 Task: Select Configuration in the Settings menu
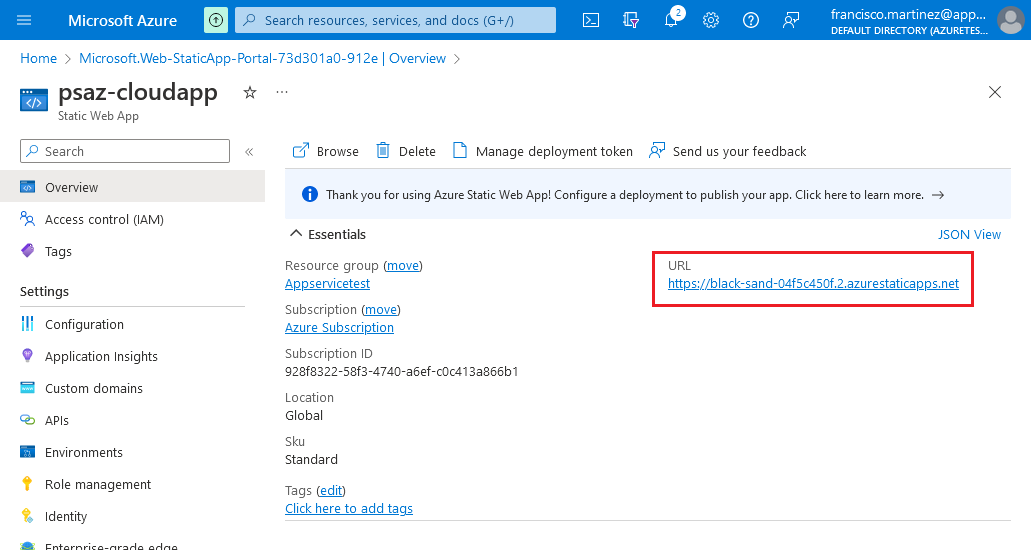tap(84, 324)
